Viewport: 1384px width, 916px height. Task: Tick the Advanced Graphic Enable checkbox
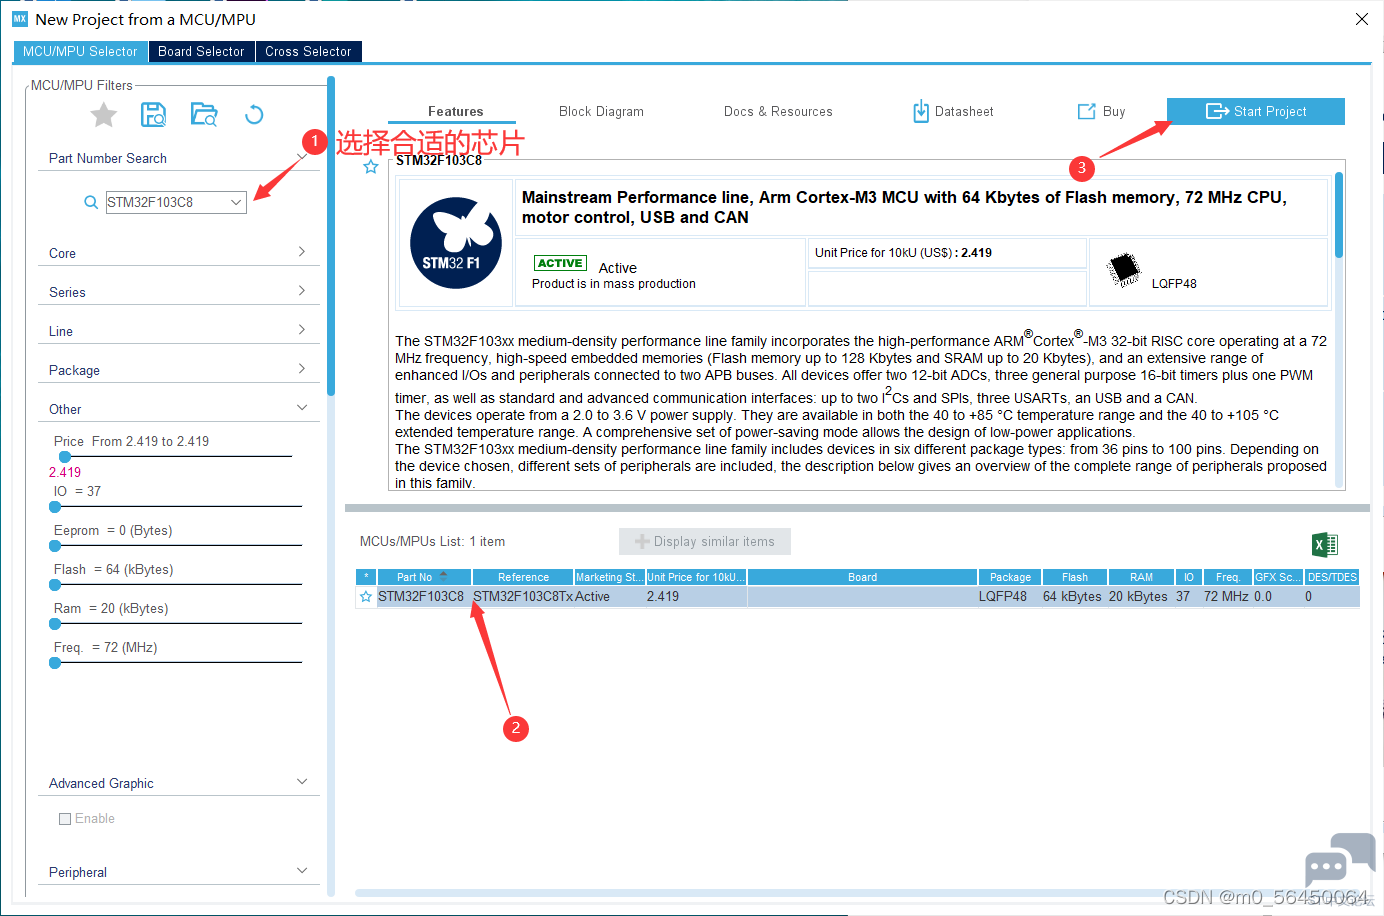click(65, 819)
